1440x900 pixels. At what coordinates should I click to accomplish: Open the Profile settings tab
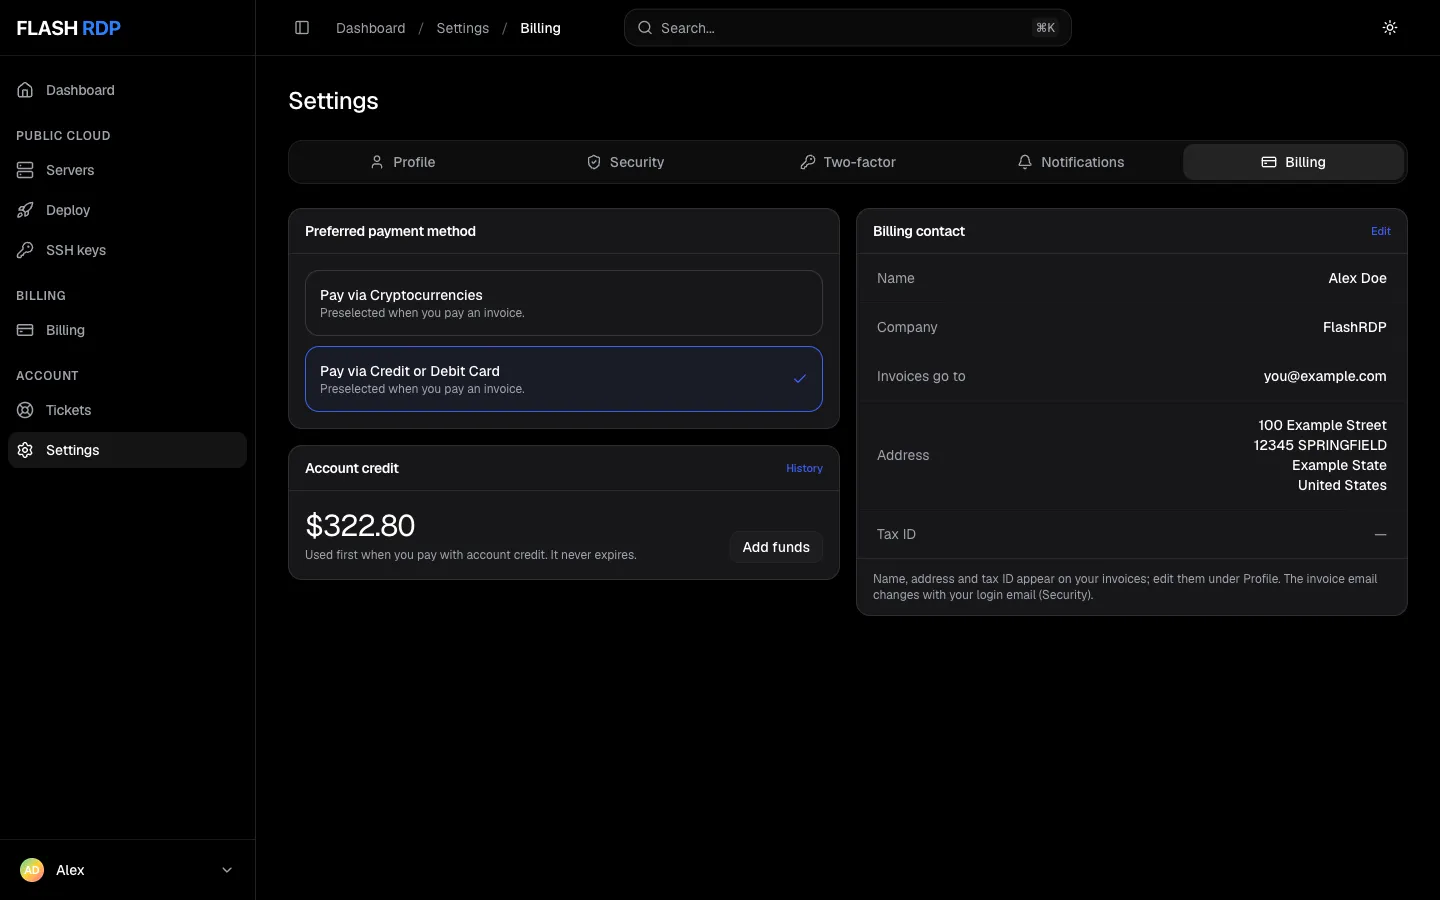pyautogui.click(x=403, y=162)
